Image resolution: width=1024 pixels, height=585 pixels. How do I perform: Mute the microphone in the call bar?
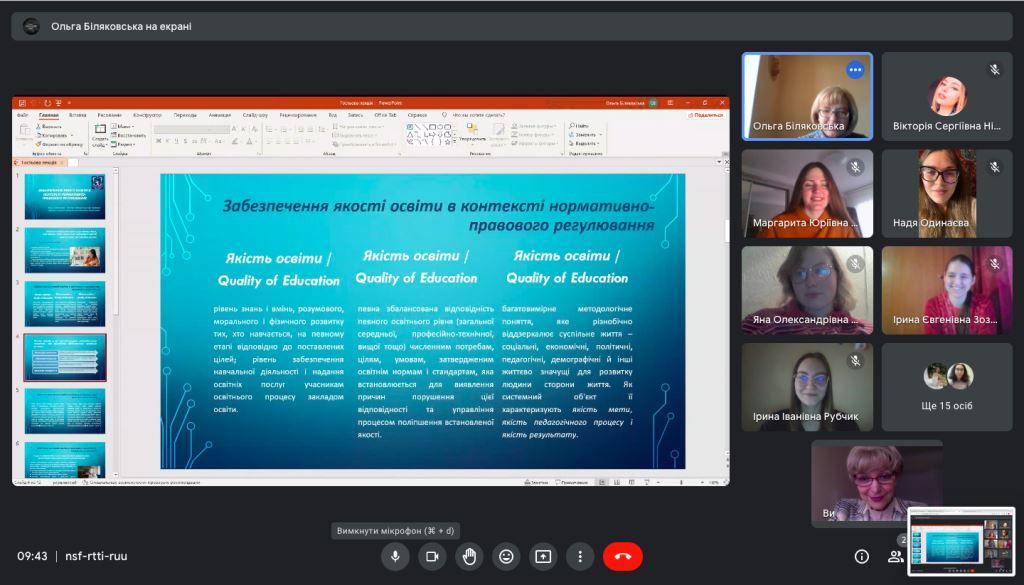pos(396,557)
